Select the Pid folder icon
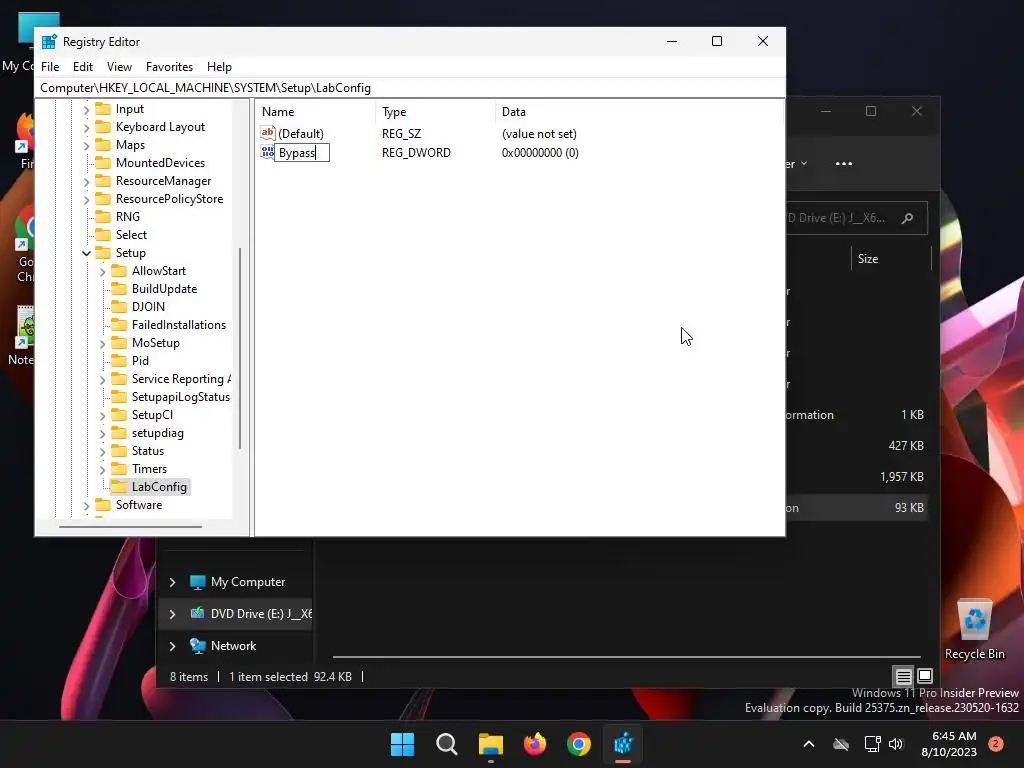 119,360
